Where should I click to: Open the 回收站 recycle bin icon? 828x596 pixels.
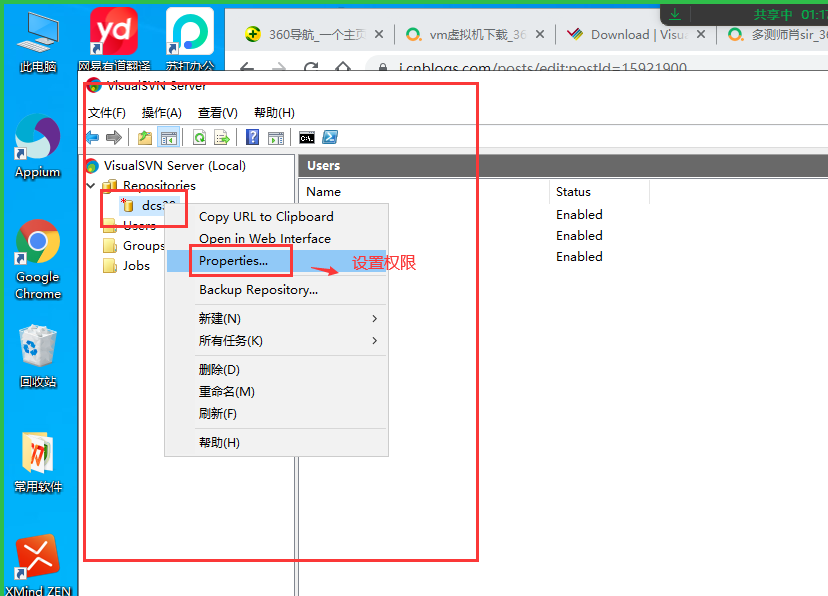click(x=37, y=356)
